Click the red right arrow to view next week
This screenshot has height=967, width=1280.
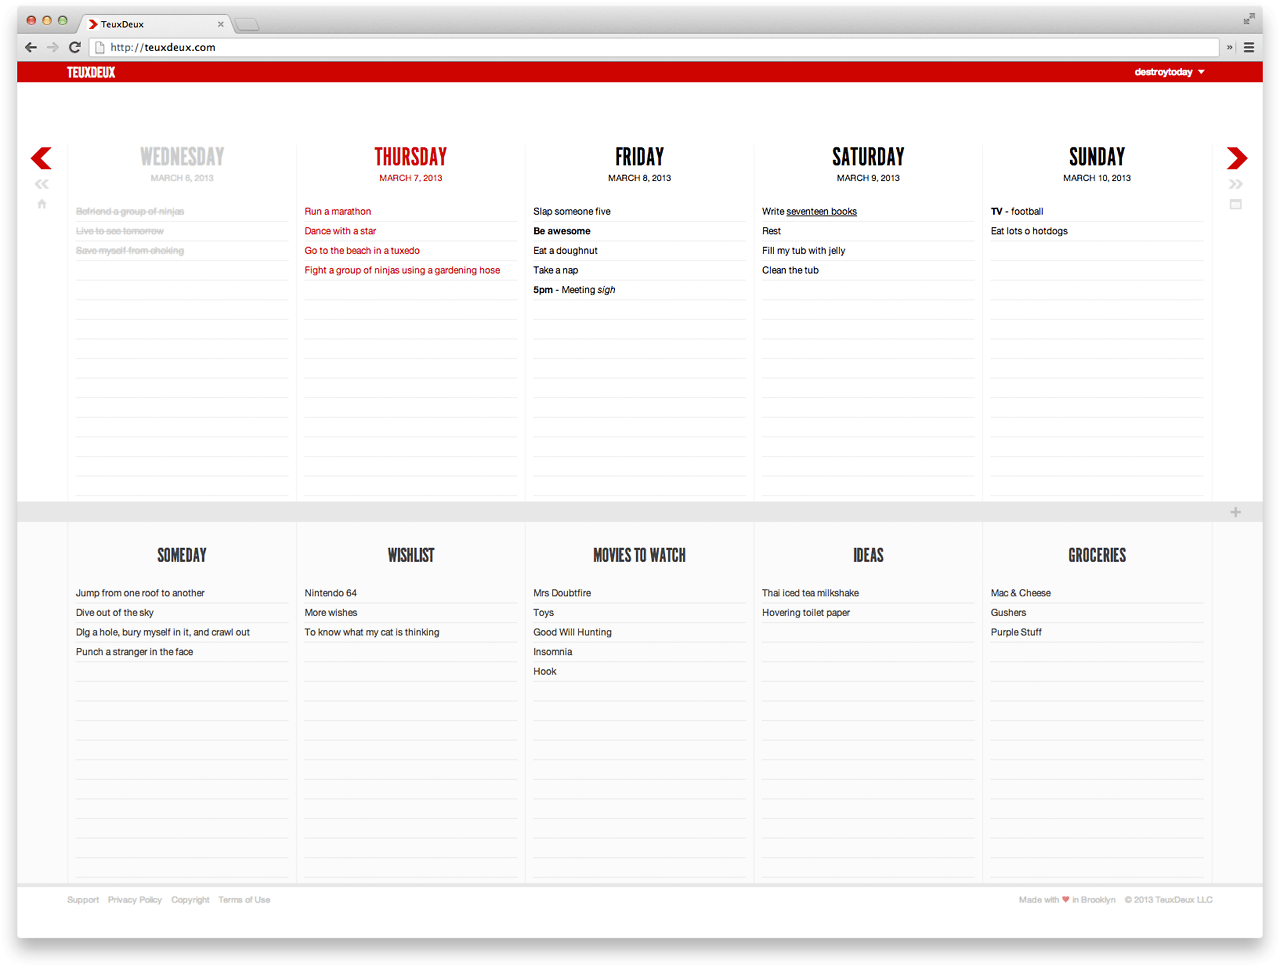point(1237,158)
